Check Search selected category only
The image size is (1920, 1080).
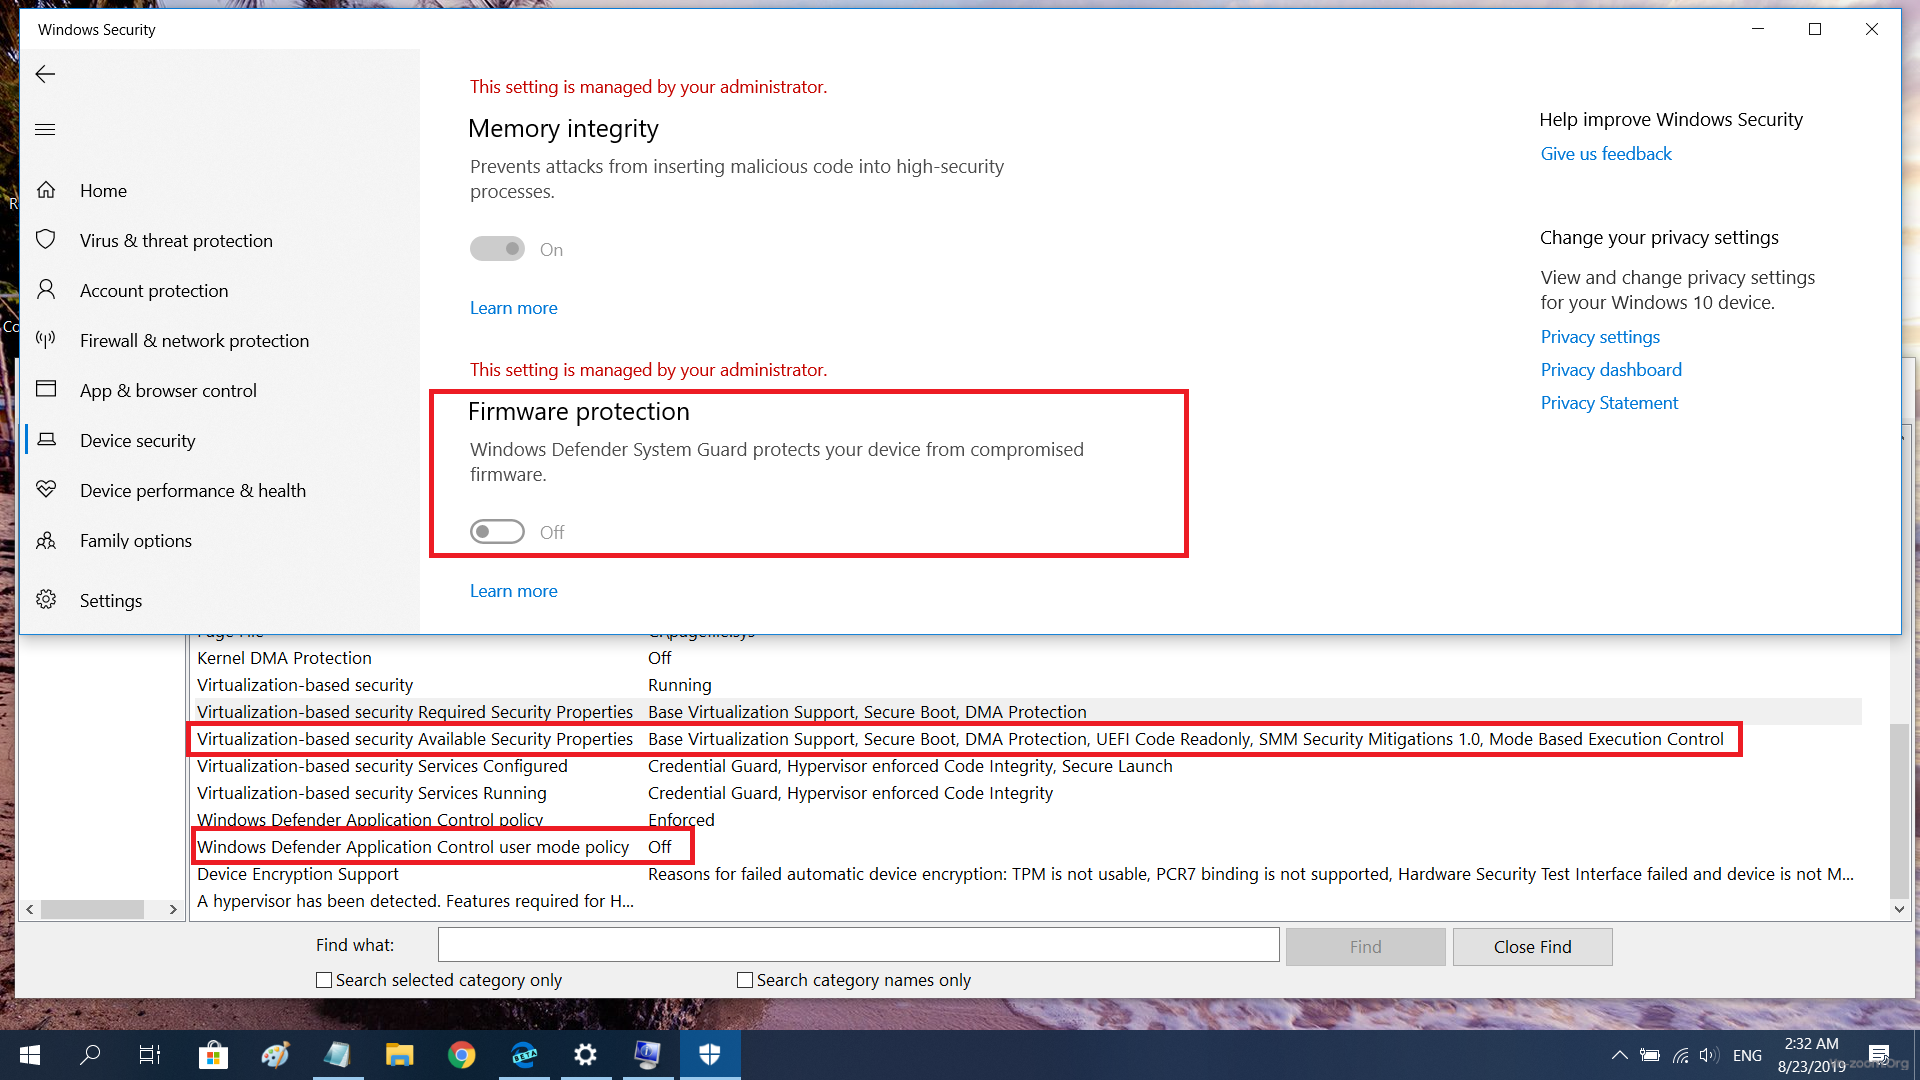(324, 980)
